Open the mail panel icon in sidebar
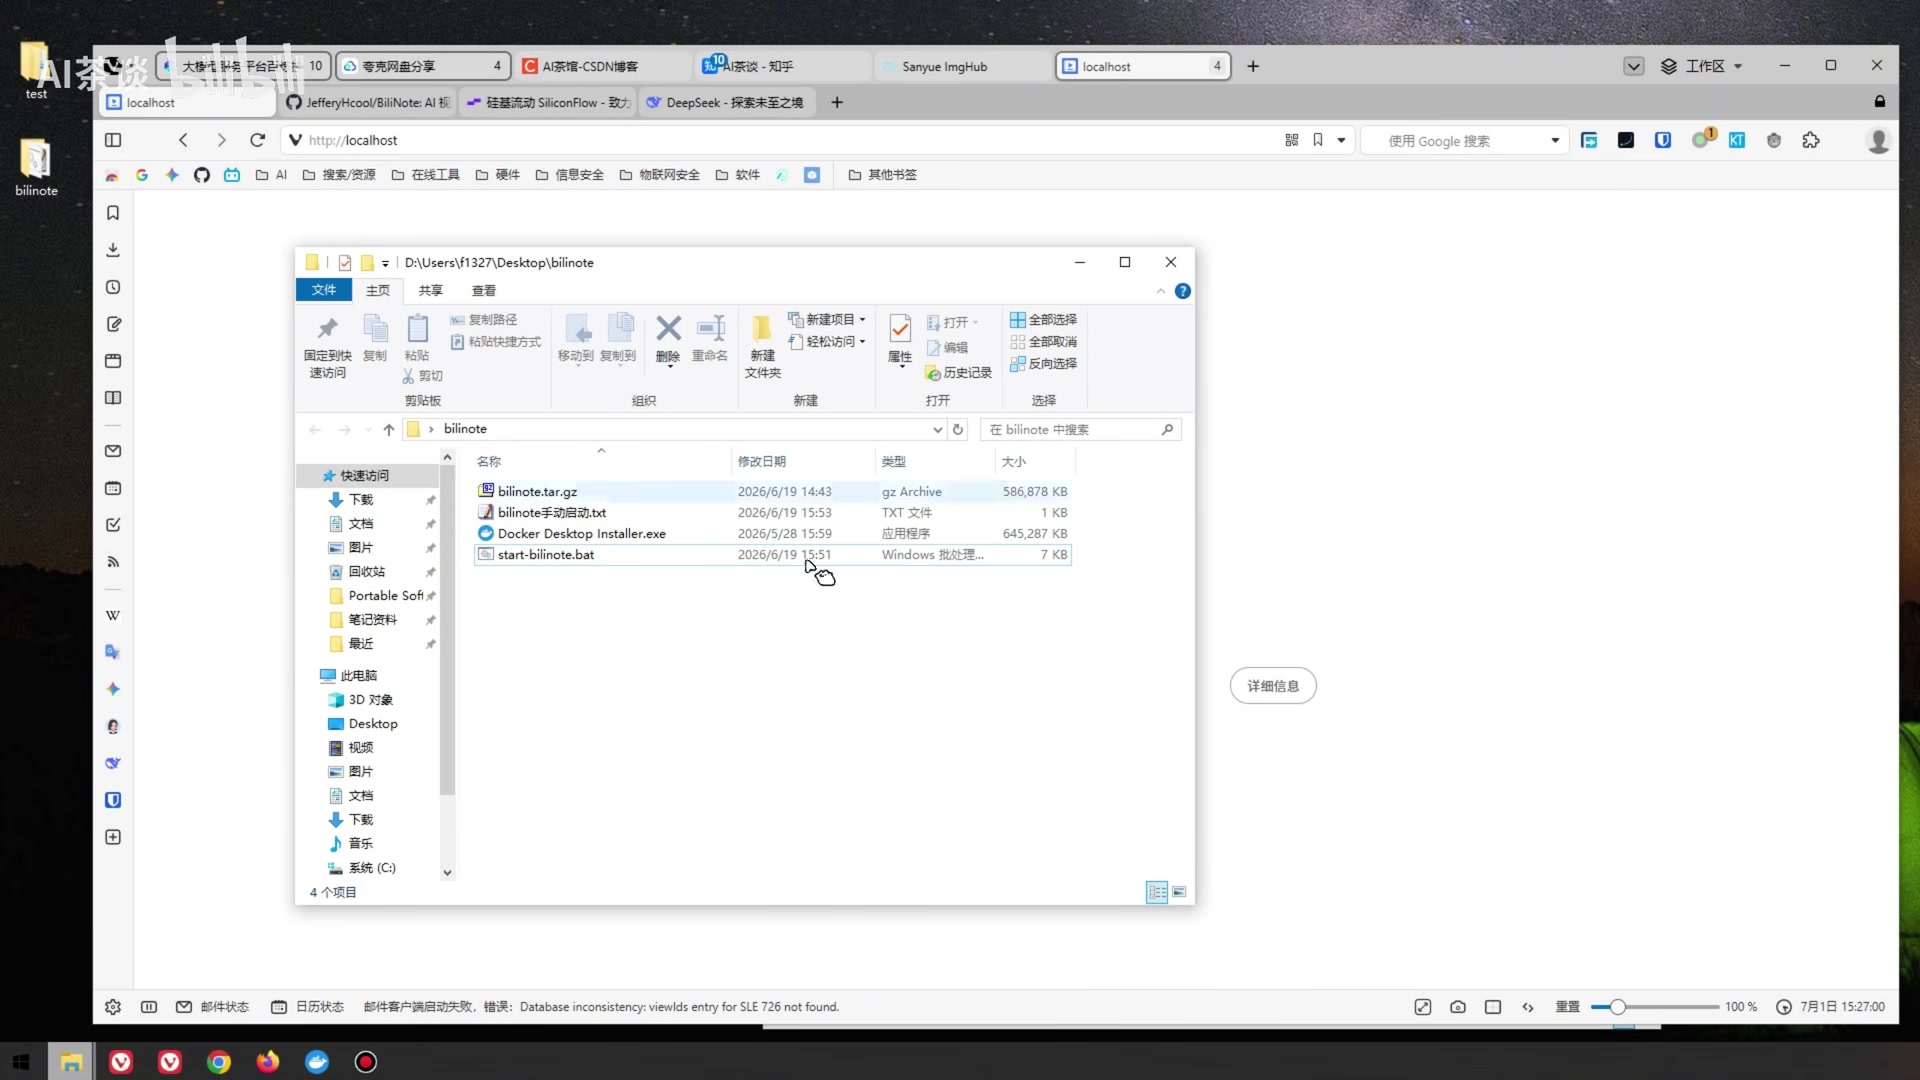Screen dimensions: 1920x1080 (x=113, y=451)
